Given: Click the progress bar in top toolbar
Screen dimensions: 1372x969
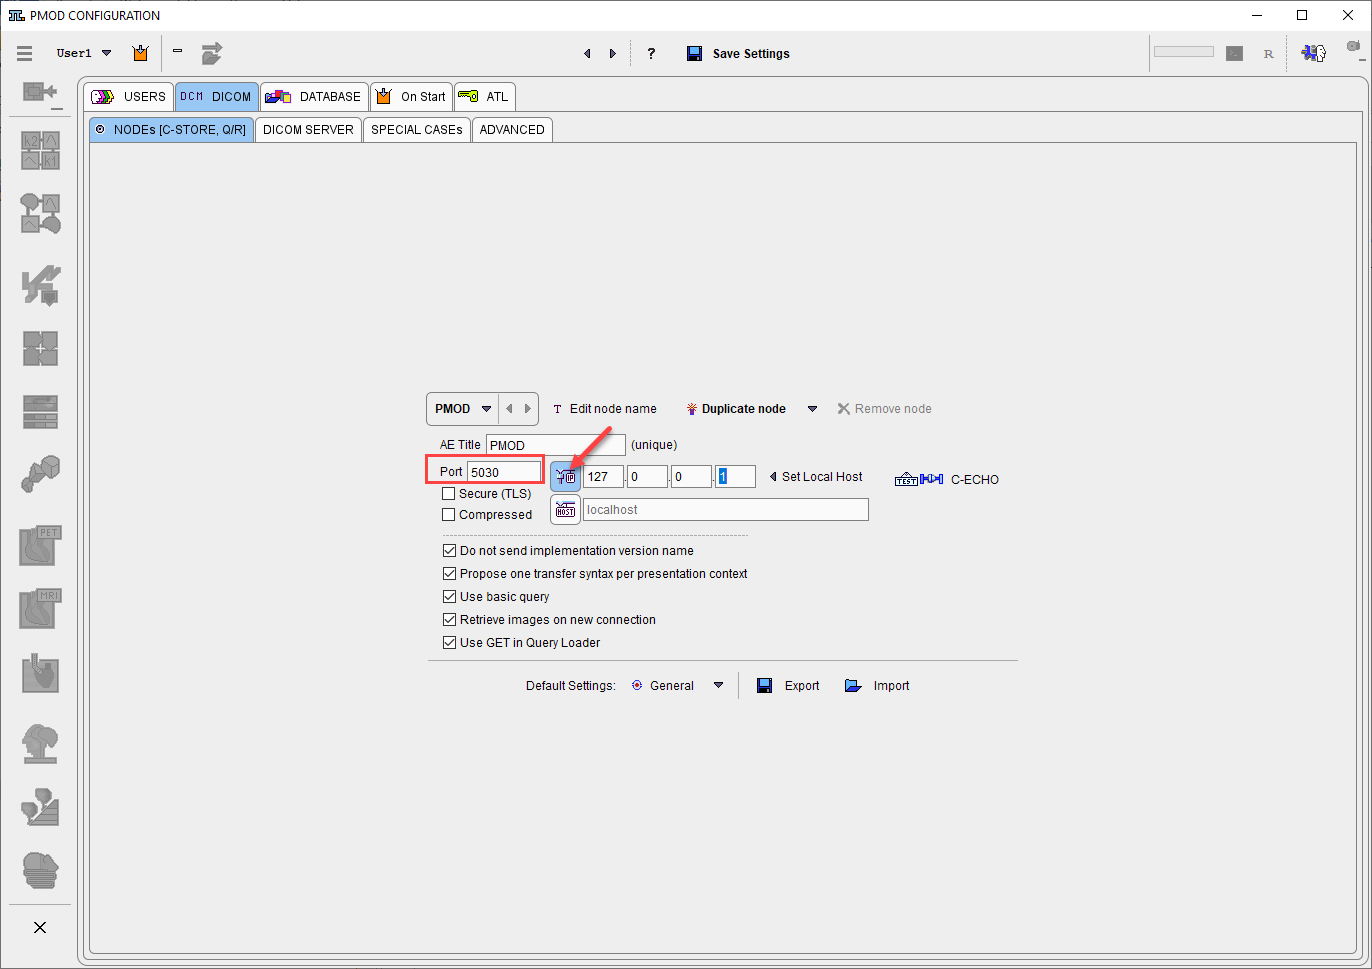Looking at the screenshot, I should [1184, 52].
